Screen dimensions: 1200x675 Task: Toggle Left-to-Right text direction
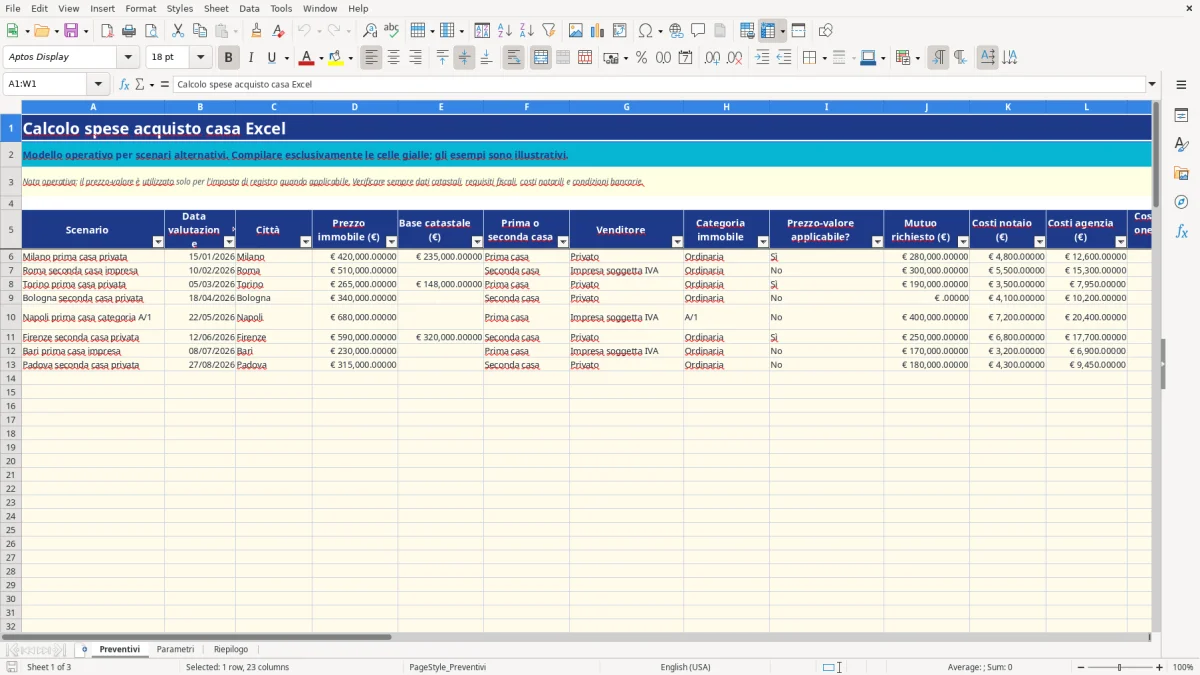coord(938,58)
